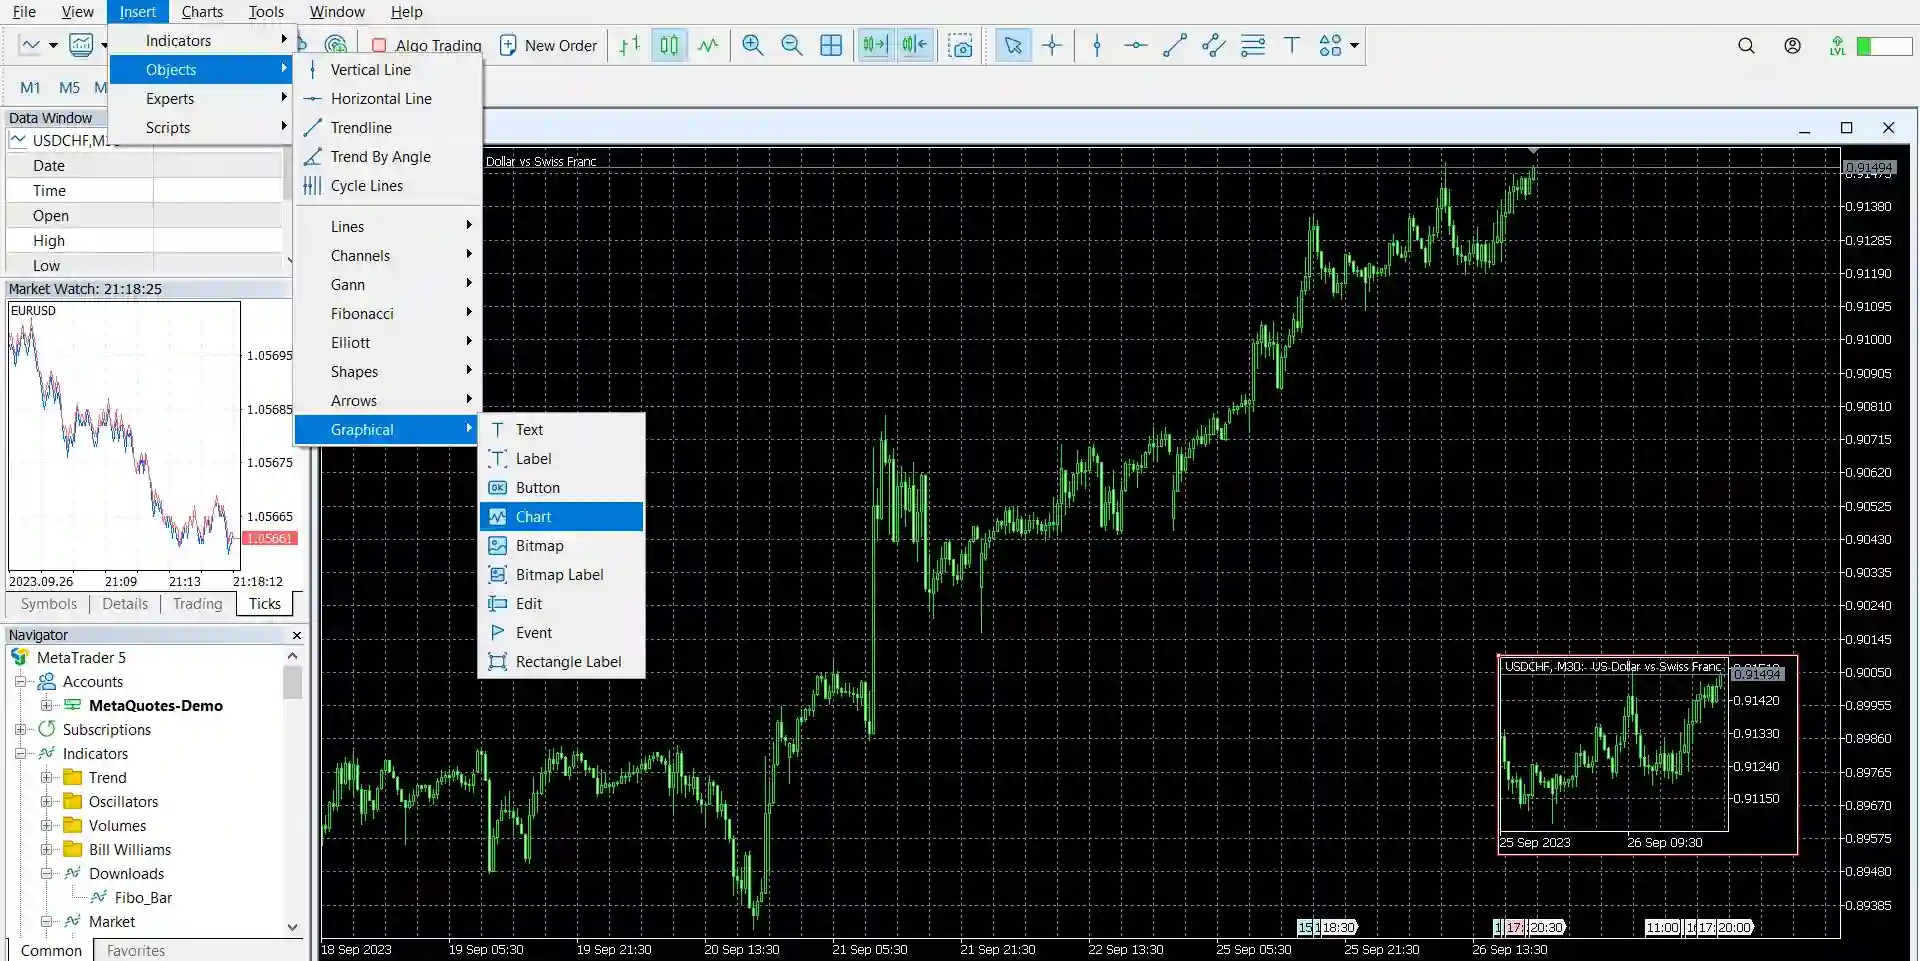Viewport: 1920px width, 961px height.
Task: Draw equidistant channel via toolbar icon
Action: [x=1214, y=45]
